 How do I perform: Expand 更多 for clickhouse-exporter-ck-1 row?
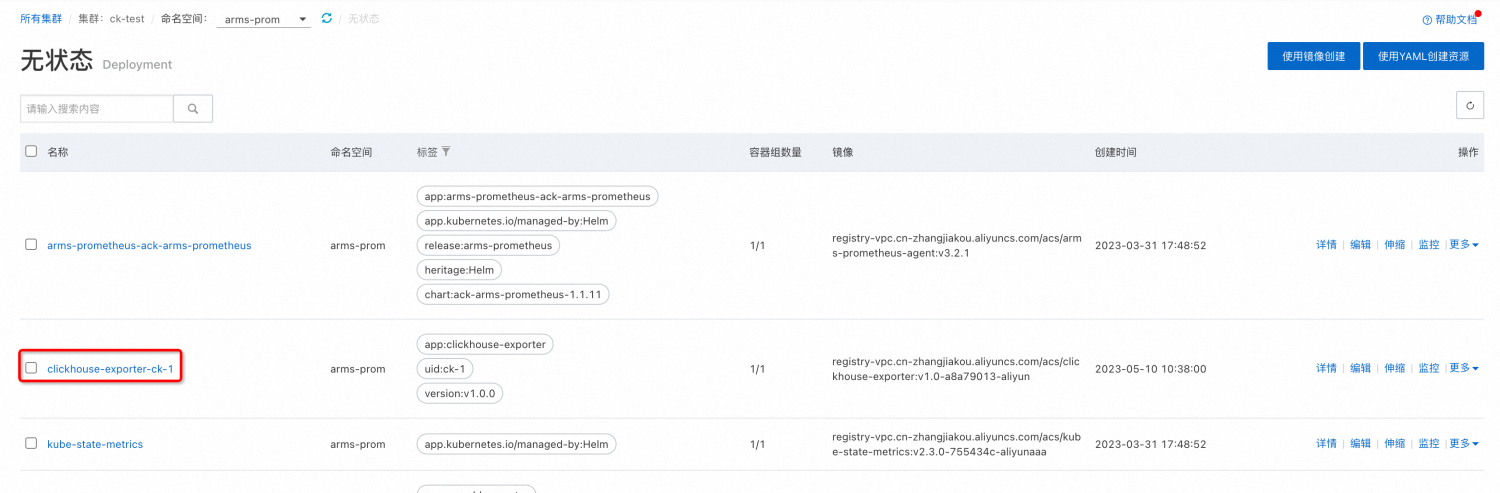coord(1464,369)
